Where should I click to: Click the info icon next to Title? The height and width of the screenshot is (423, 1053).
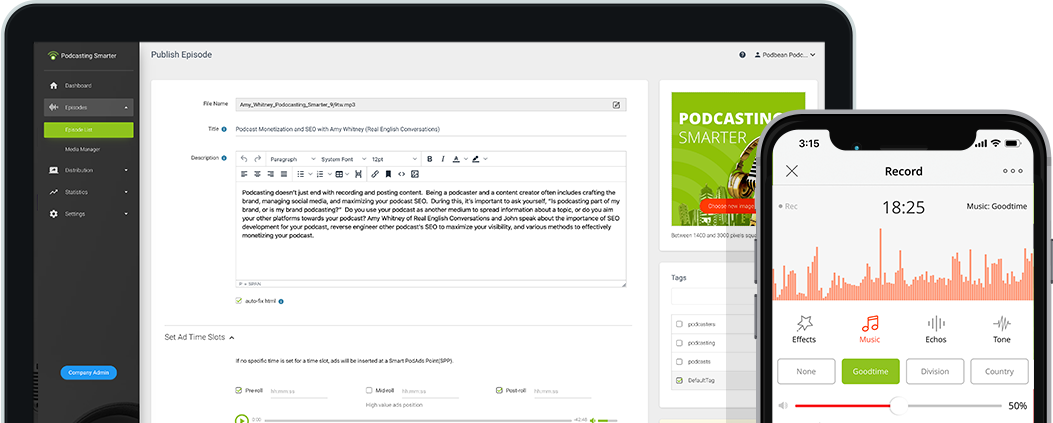(x=224, y=129)
